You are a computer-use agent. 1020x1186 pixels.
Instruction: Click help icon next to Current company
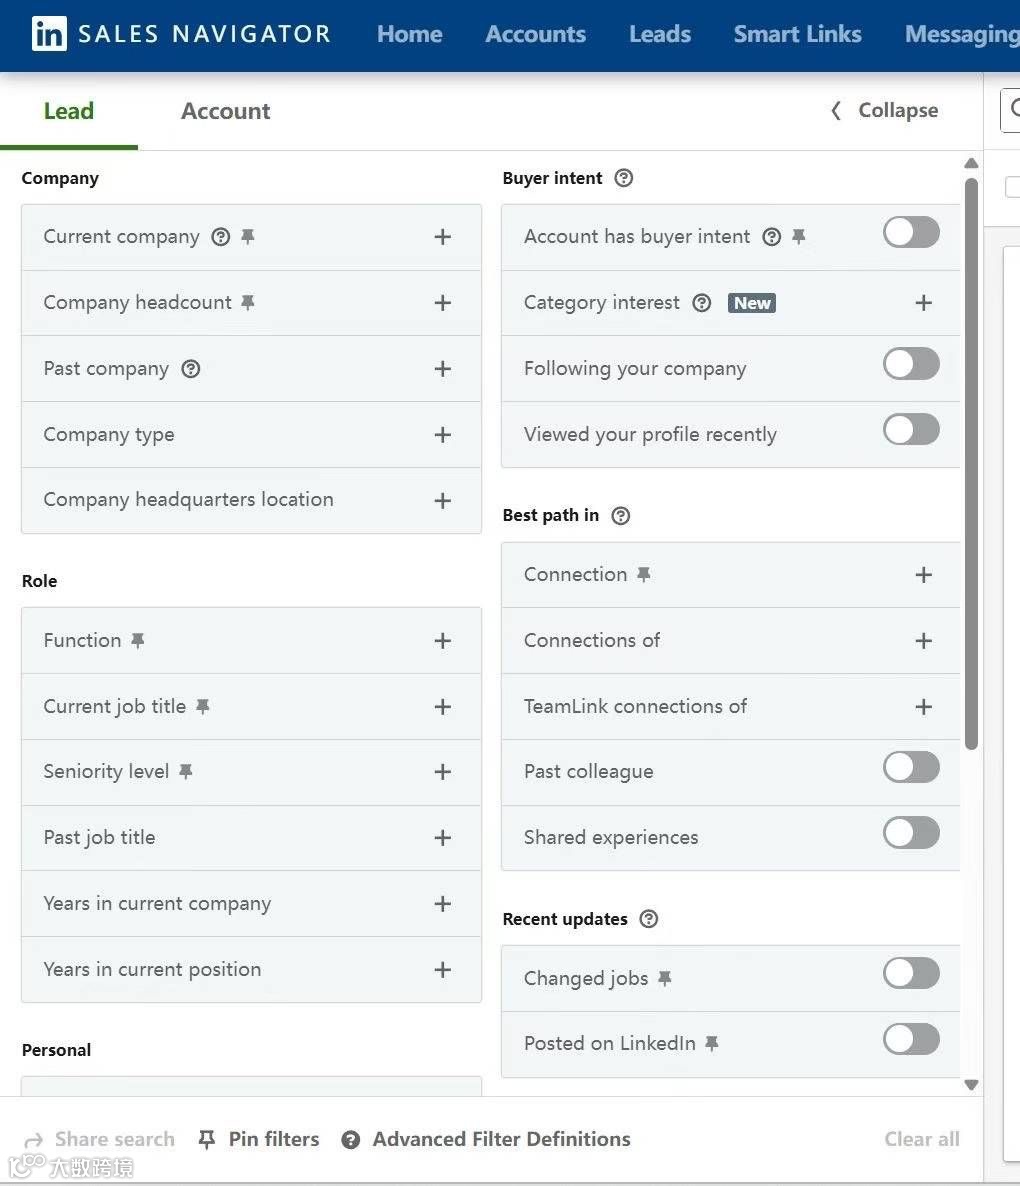(x=221, y=237)
